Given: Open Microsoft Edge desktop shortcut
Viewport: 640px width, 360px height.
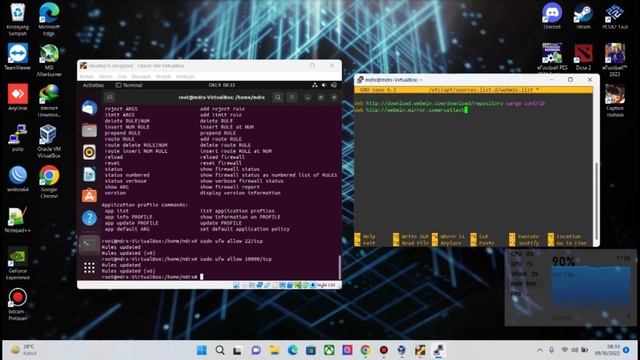Looking at the screenshot, I should click(x=49, y=18).
